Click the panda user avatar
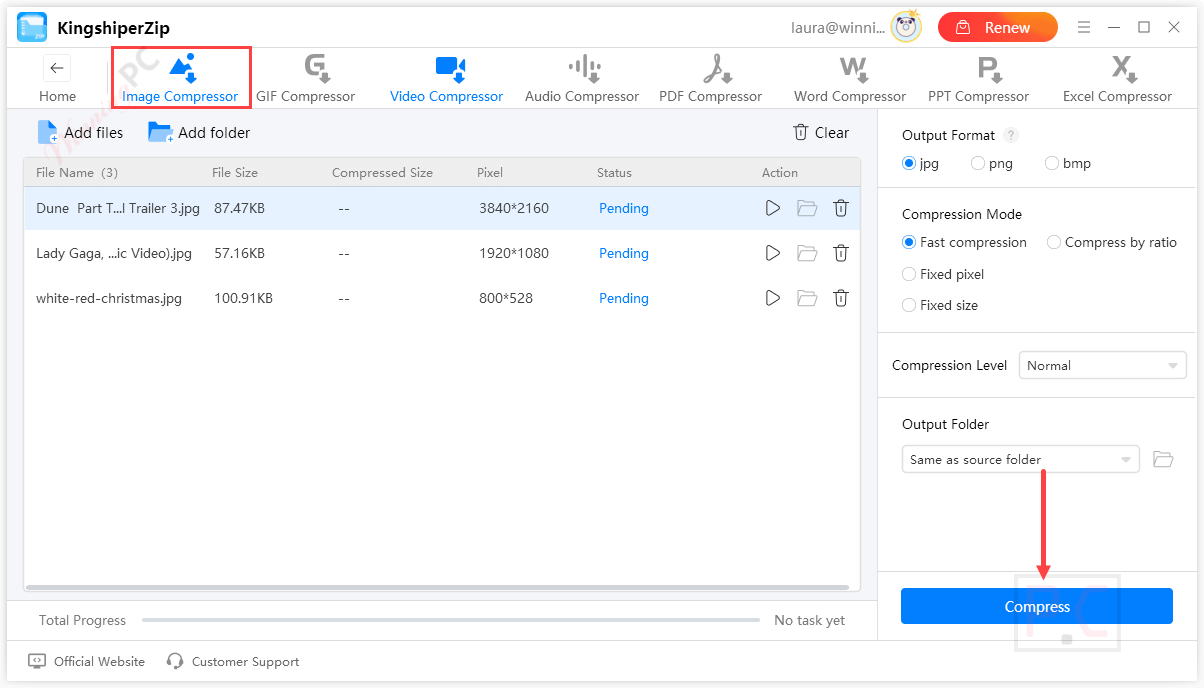The width and height of the screenshot is (1204, 688). (907, 27)
